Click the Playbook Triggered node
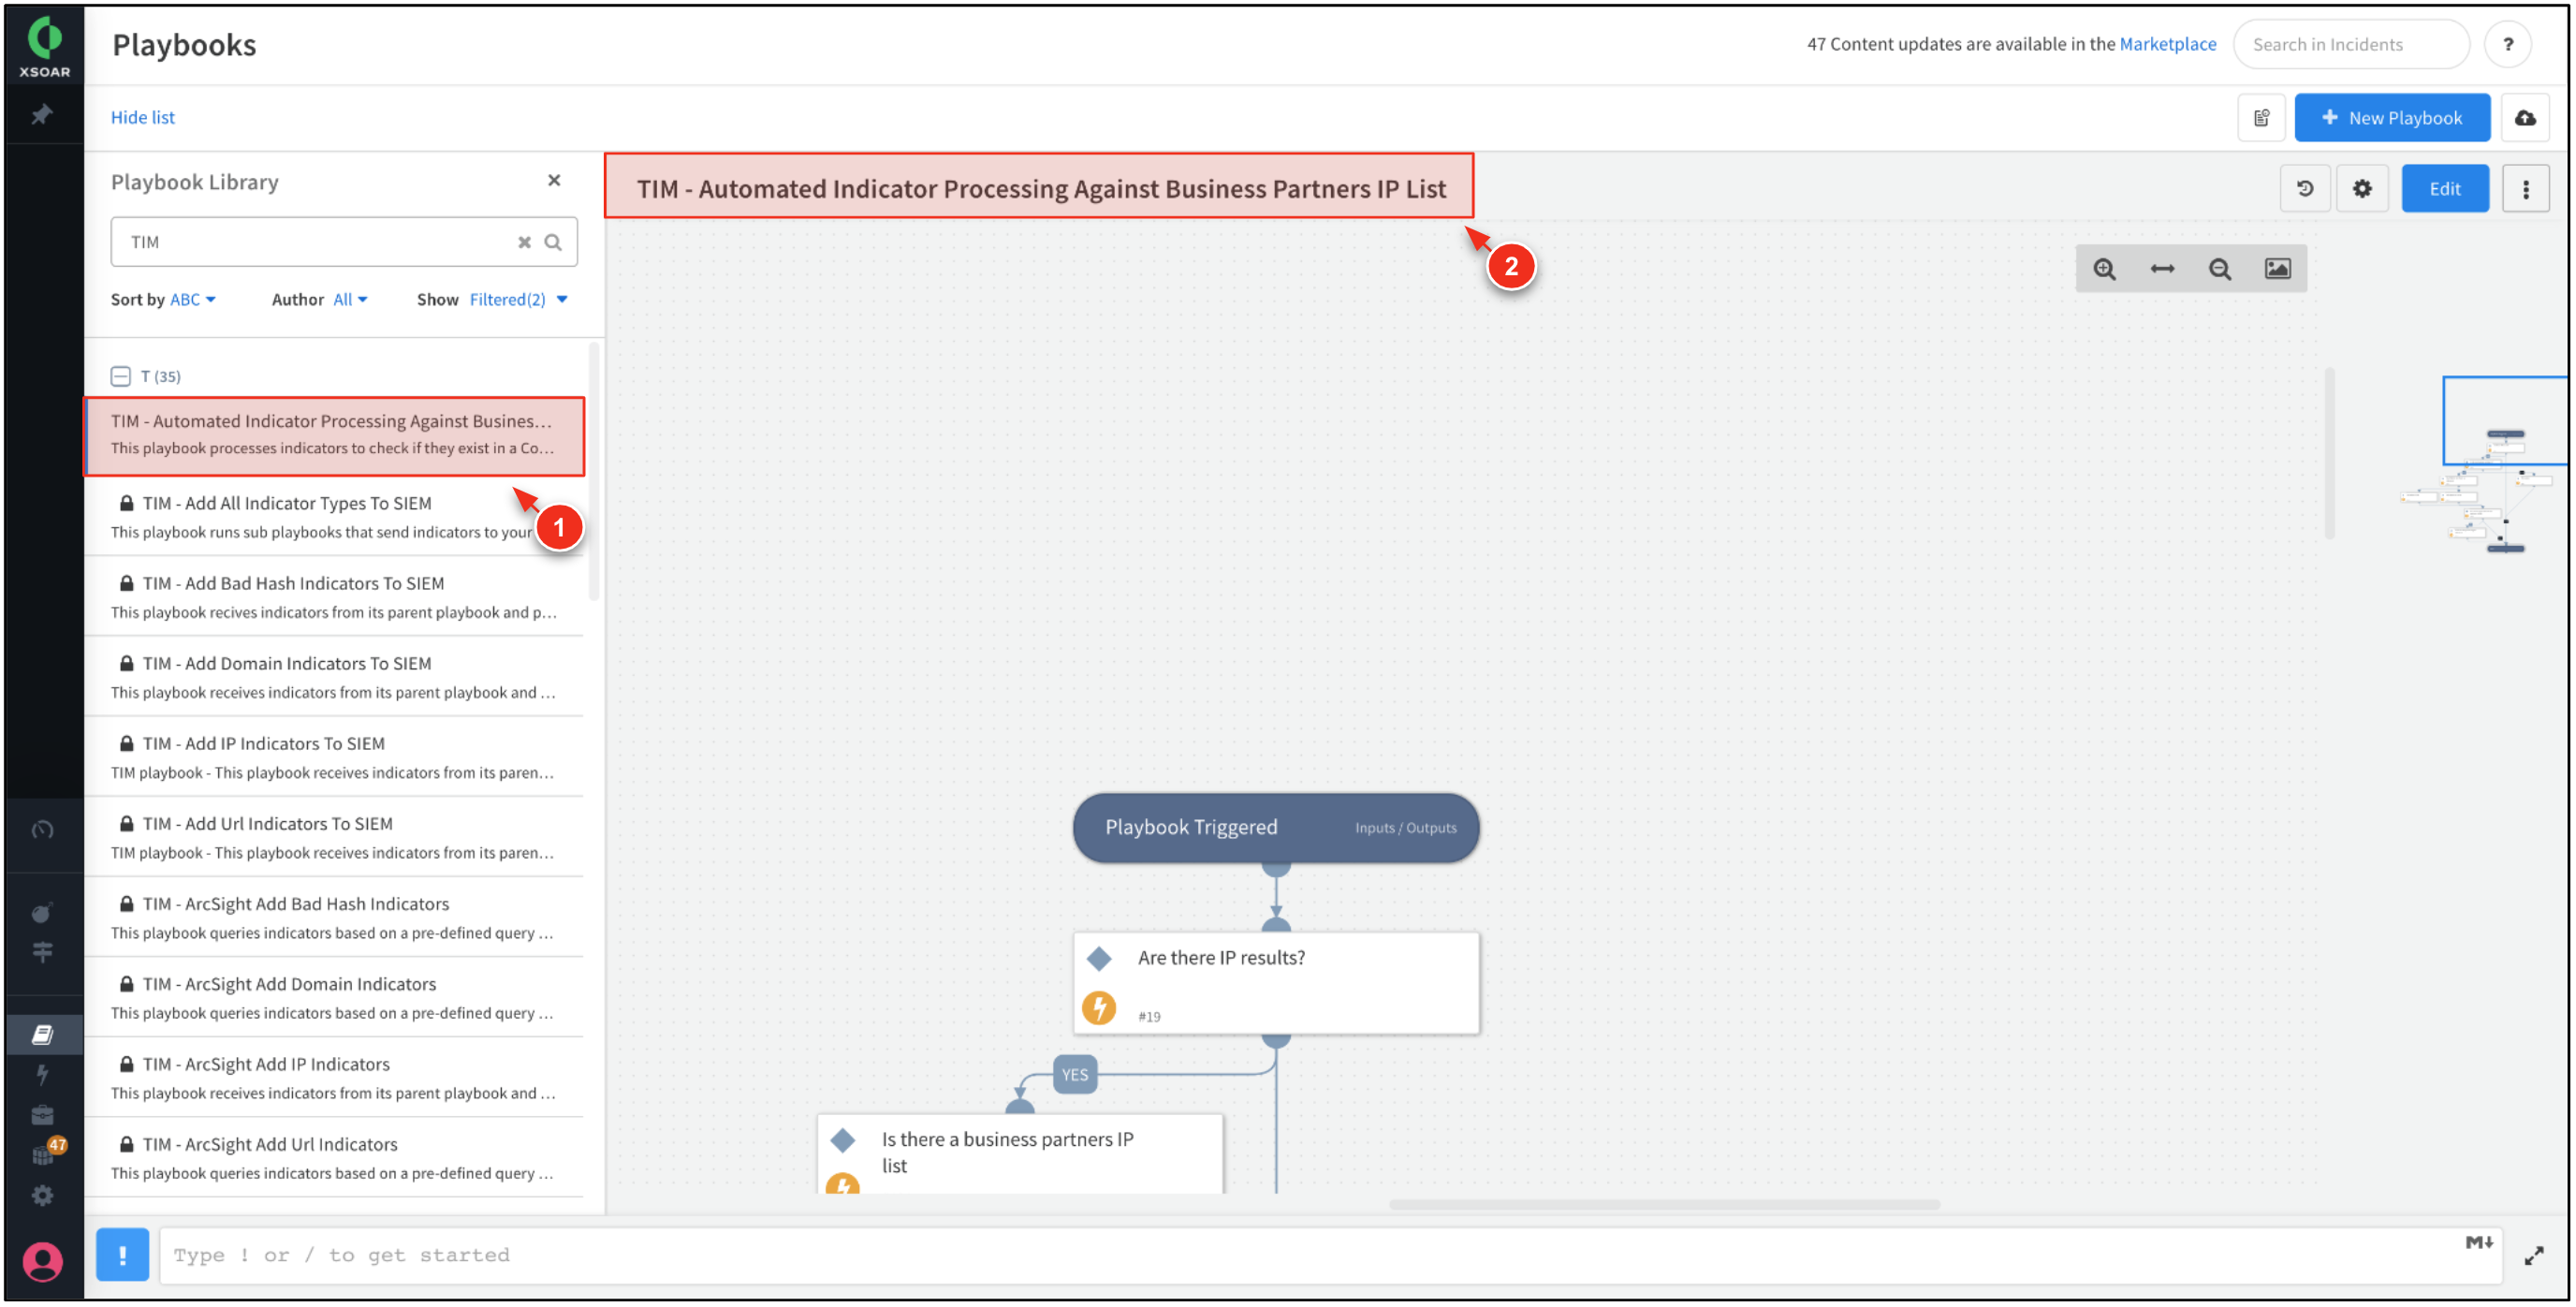The image size is (2576, 1307). point(1275,828)
